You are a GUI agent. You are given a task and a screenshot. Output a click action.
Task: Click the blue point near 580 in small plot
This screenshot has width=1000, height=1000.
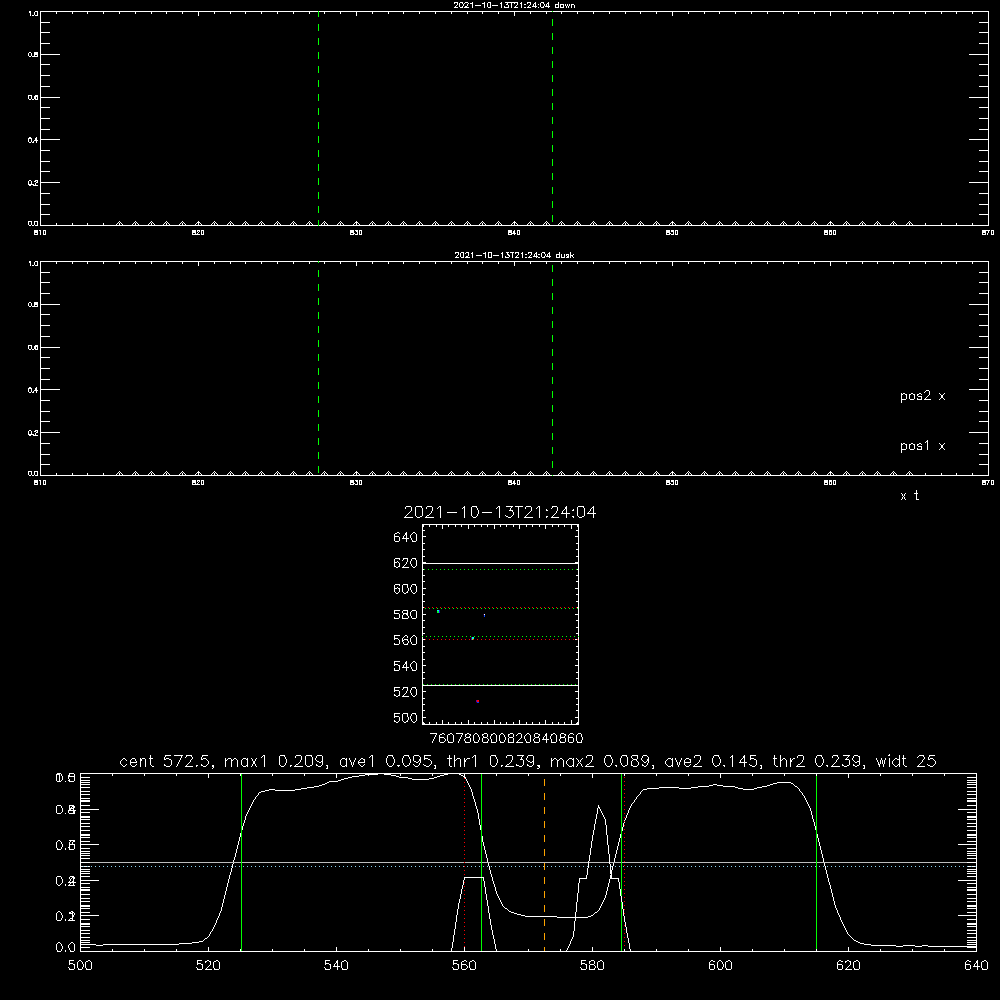coord(485,615)
